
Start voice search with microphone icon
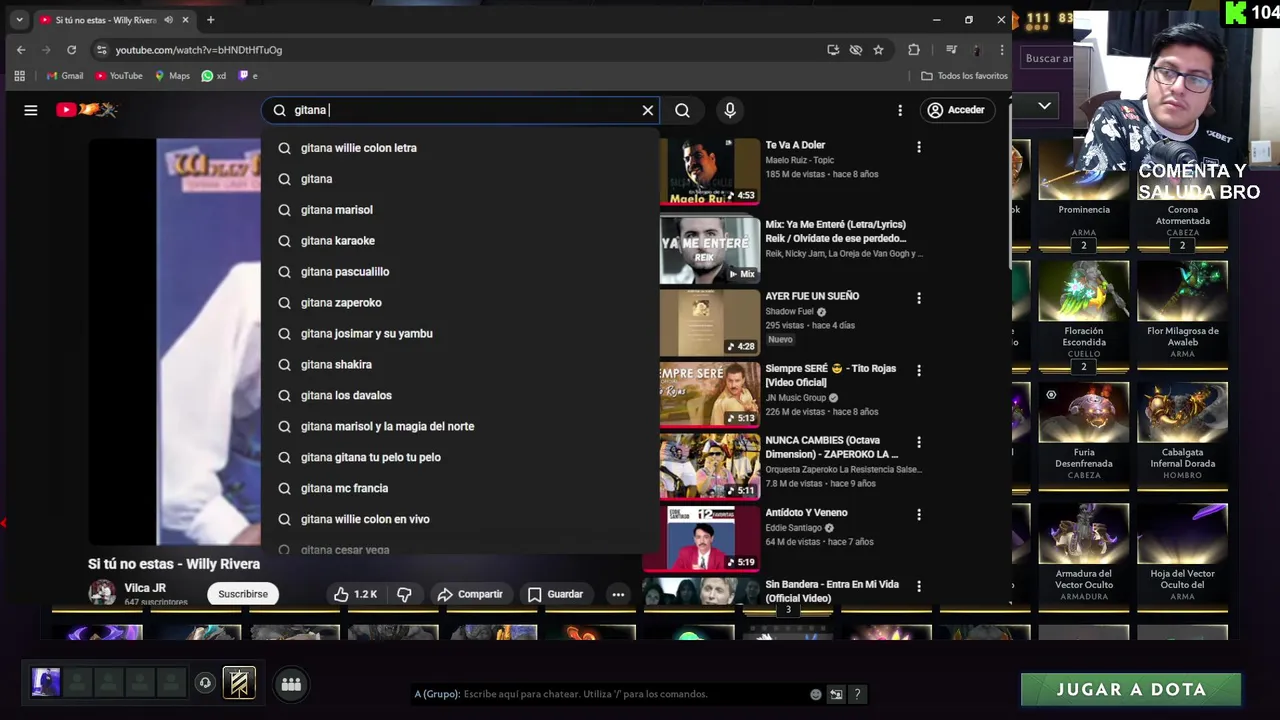[730, 110]
